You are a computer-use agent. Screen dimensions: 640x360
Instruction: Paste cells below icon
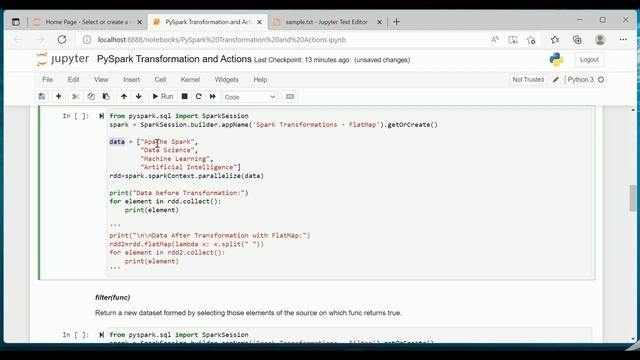106,97
